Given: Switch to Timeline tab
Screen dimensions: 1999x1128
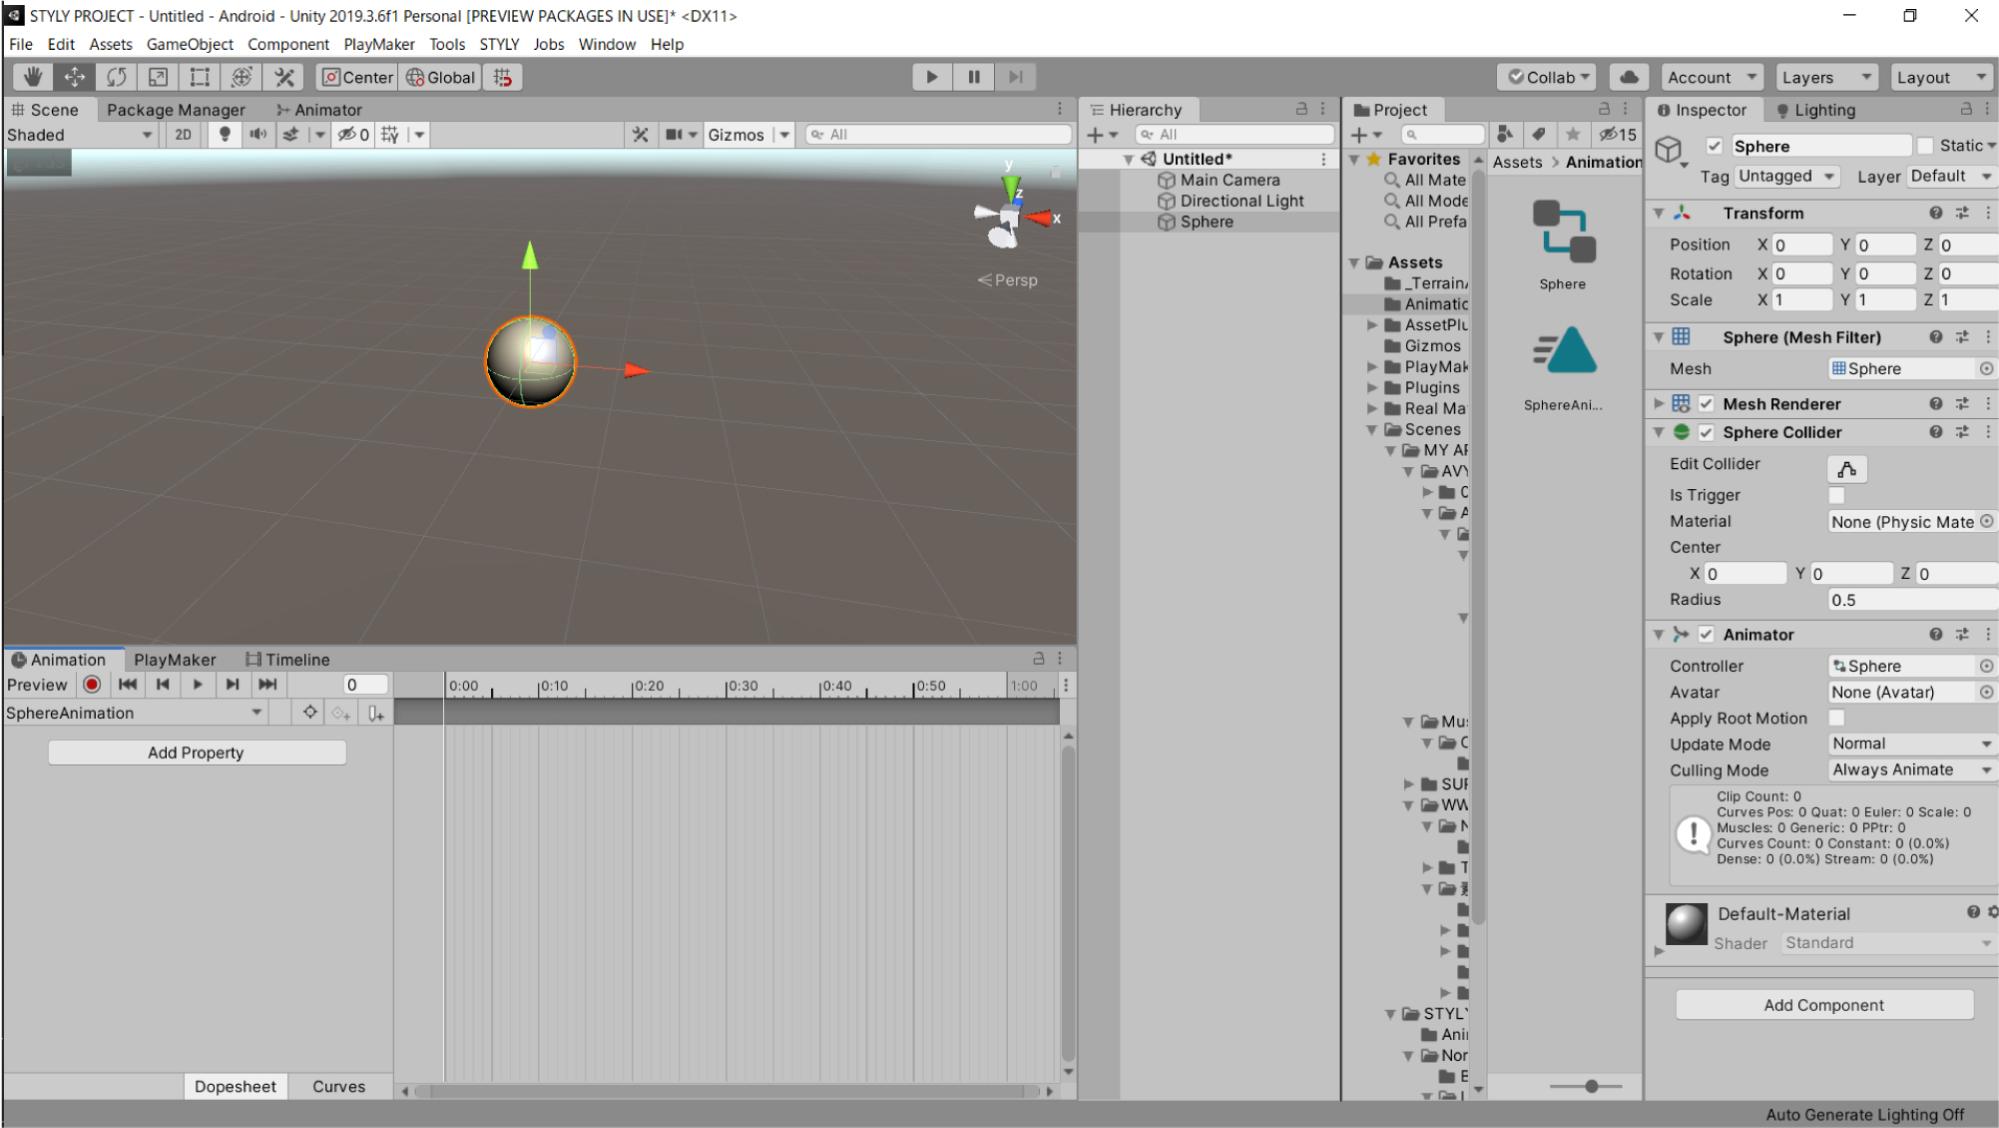Looking at the screenshot, I should [288, 660].
